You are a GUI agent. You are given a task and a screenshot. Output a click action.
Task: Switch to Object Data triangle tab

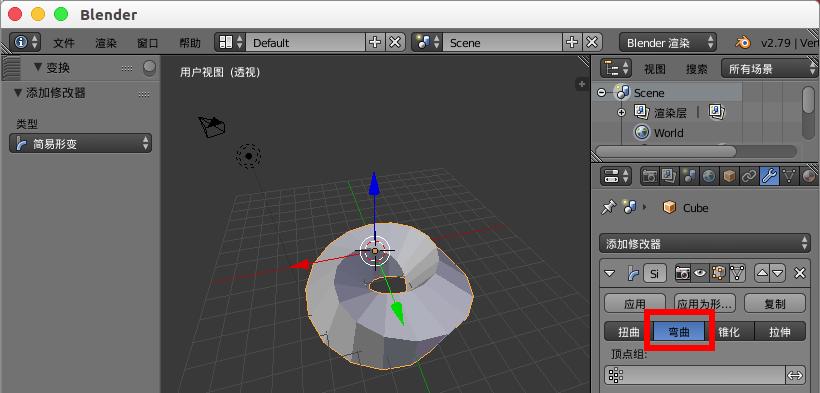pos(789,176)
